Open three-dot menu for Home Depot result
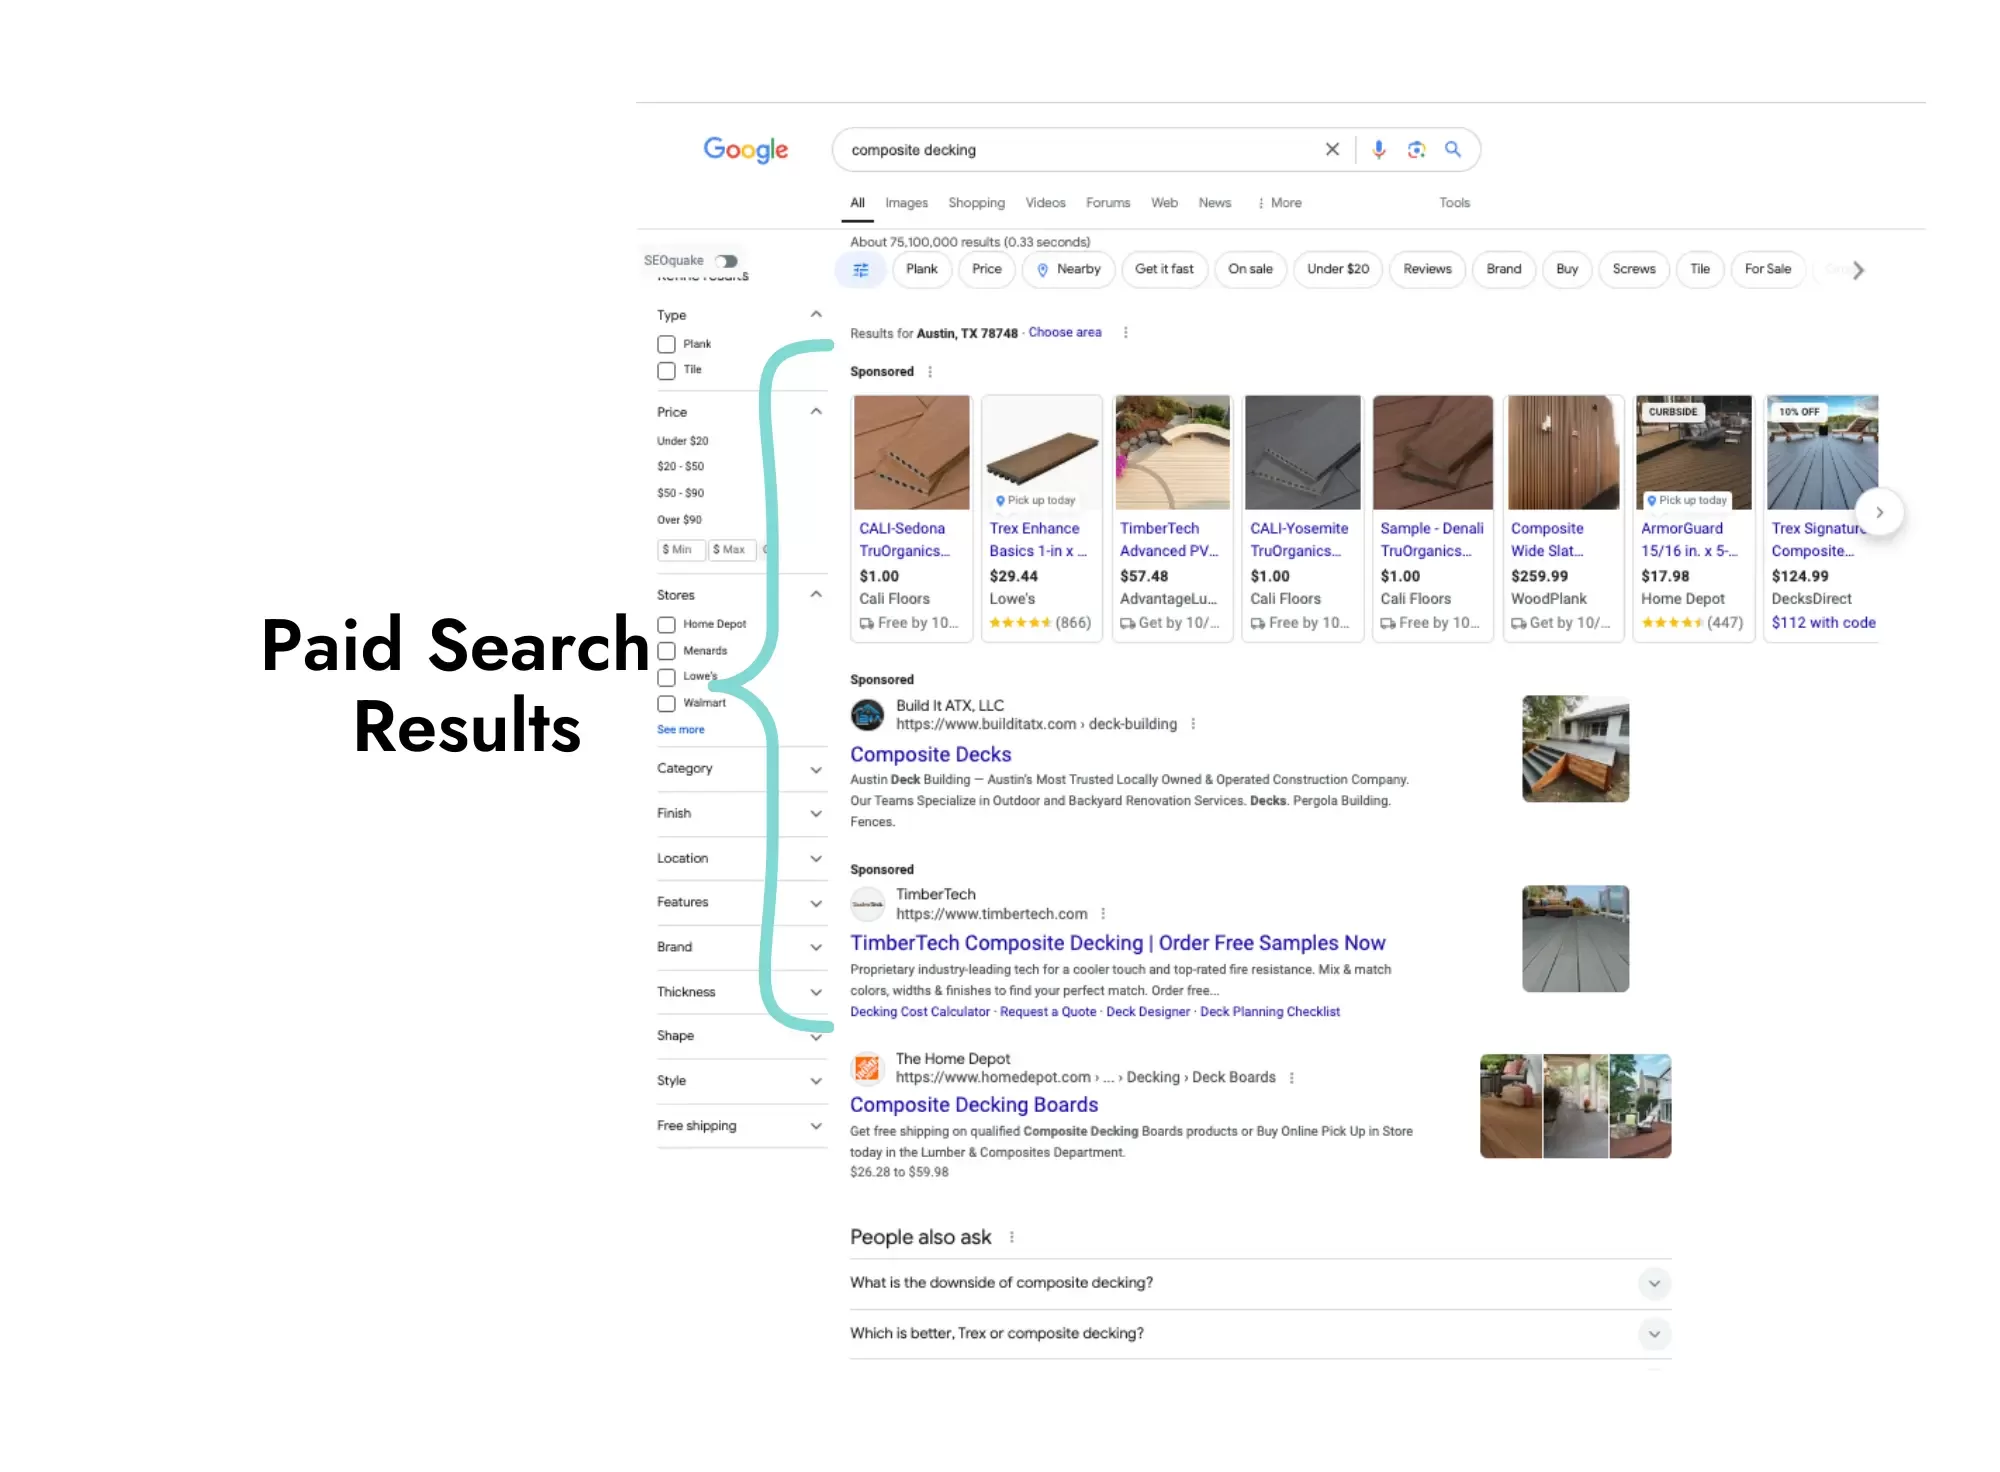This screenshot has width=2000, height=1472. coord(1292,1078)
